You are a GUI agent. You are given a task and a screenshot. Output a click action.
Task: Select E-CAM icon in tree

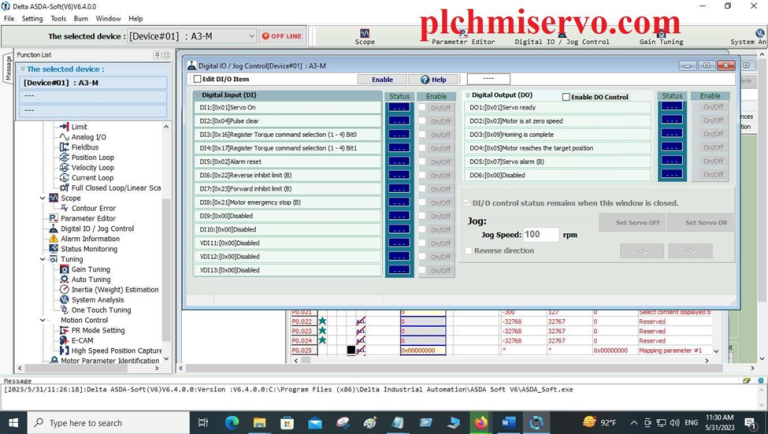(x=64, y=340)
